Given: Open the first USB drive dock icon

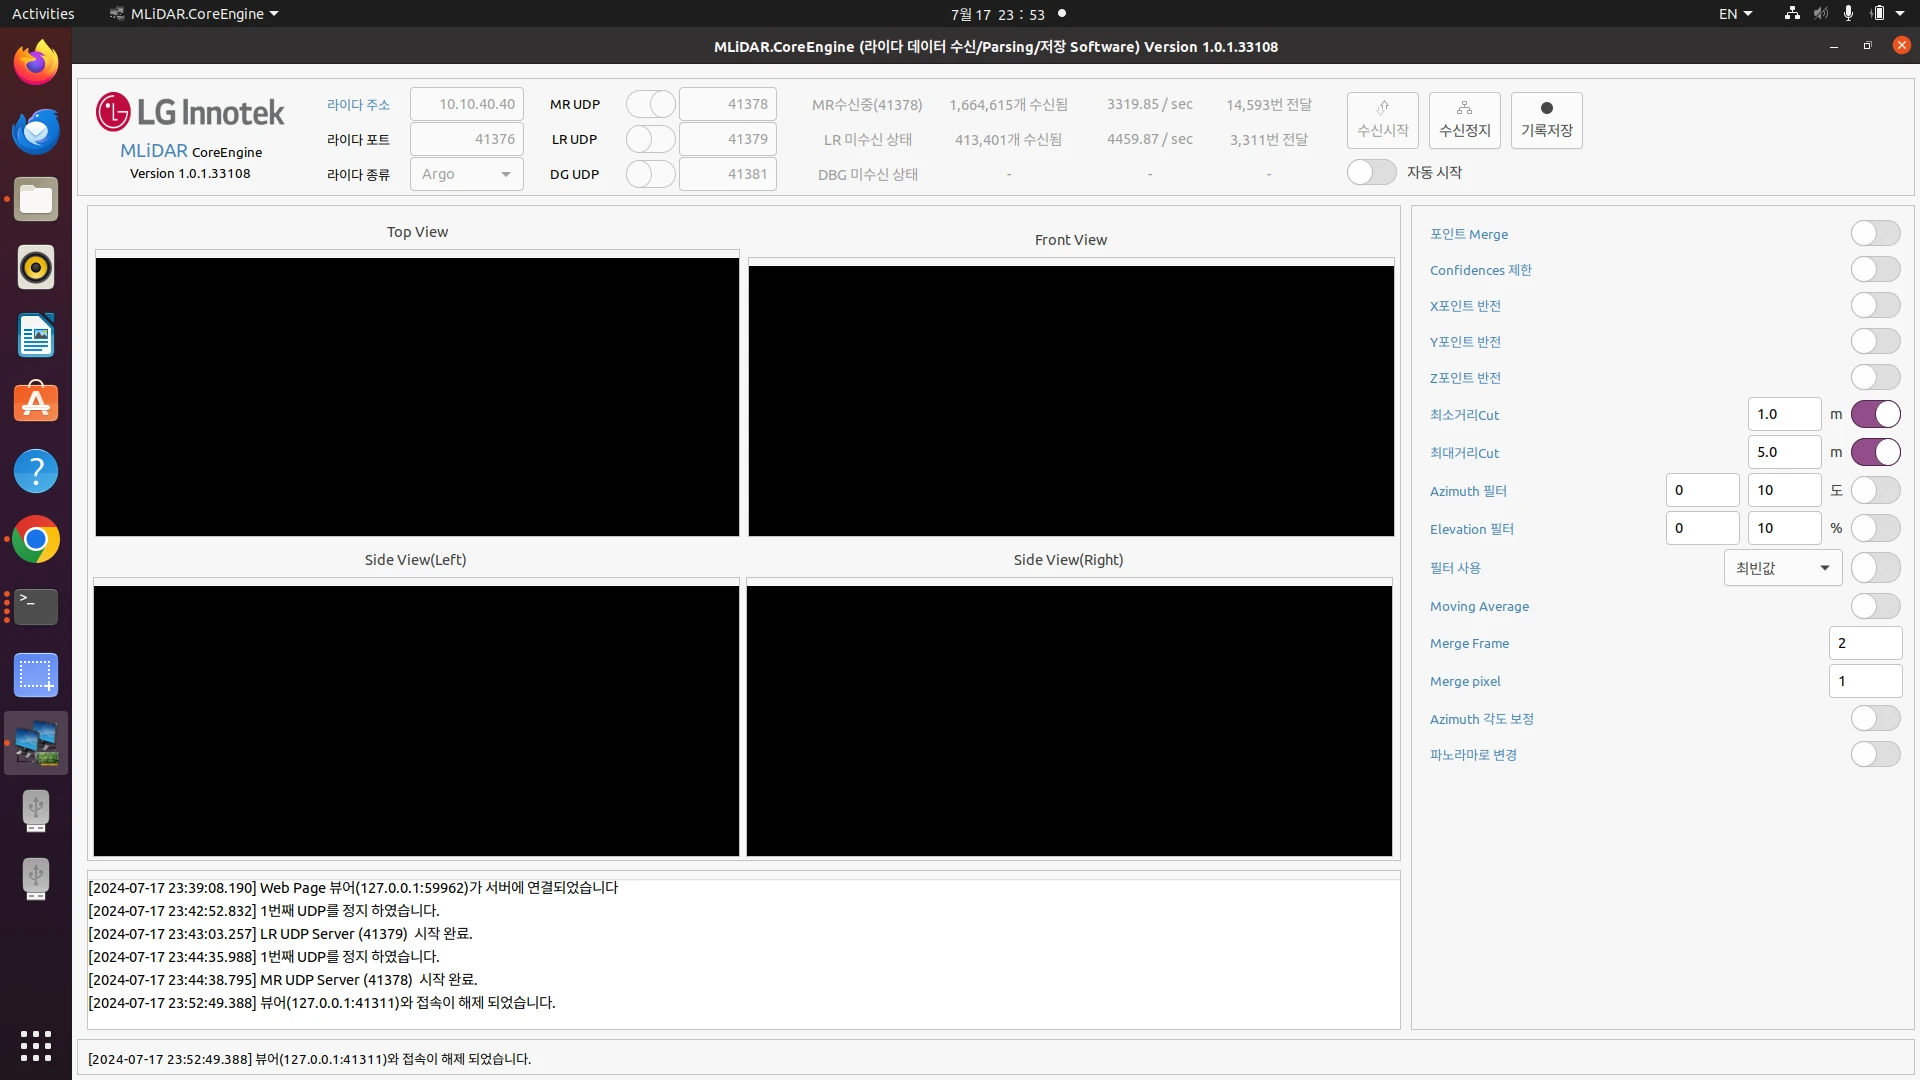Looking at the screenshot, I should pos(36,811).
